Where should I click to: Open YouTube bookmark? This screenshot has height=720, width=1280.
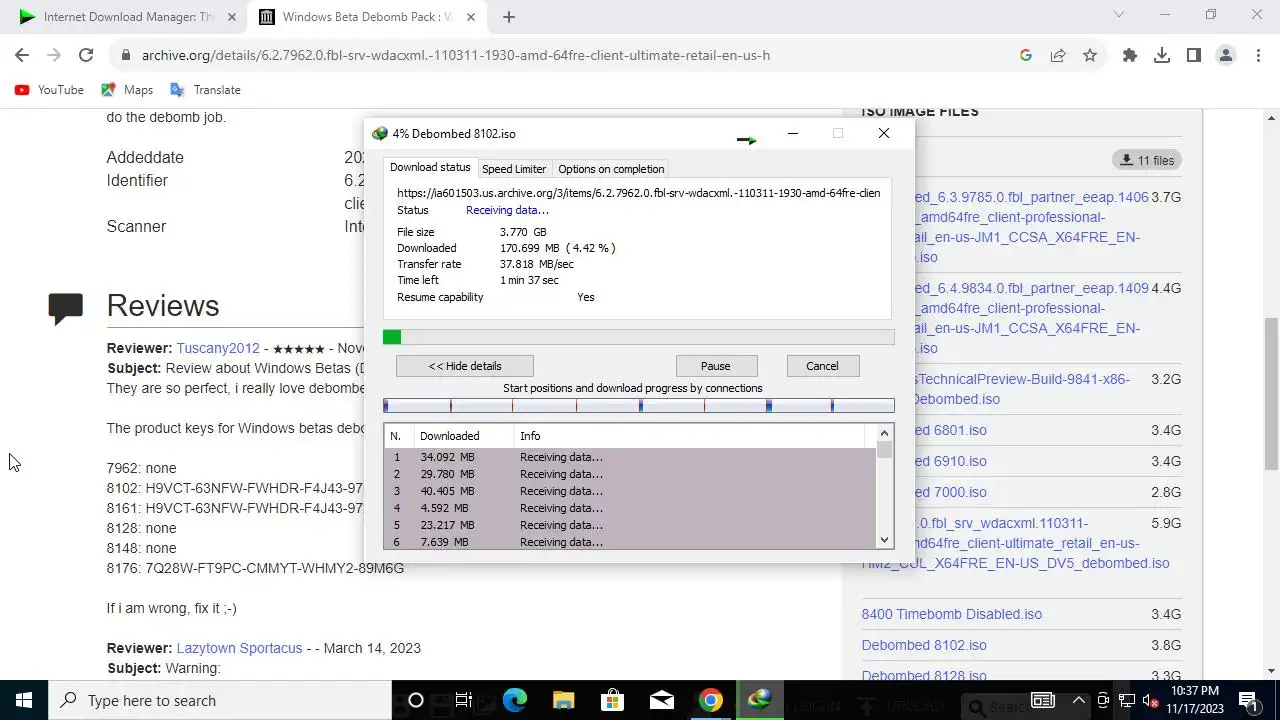point(49,90)
